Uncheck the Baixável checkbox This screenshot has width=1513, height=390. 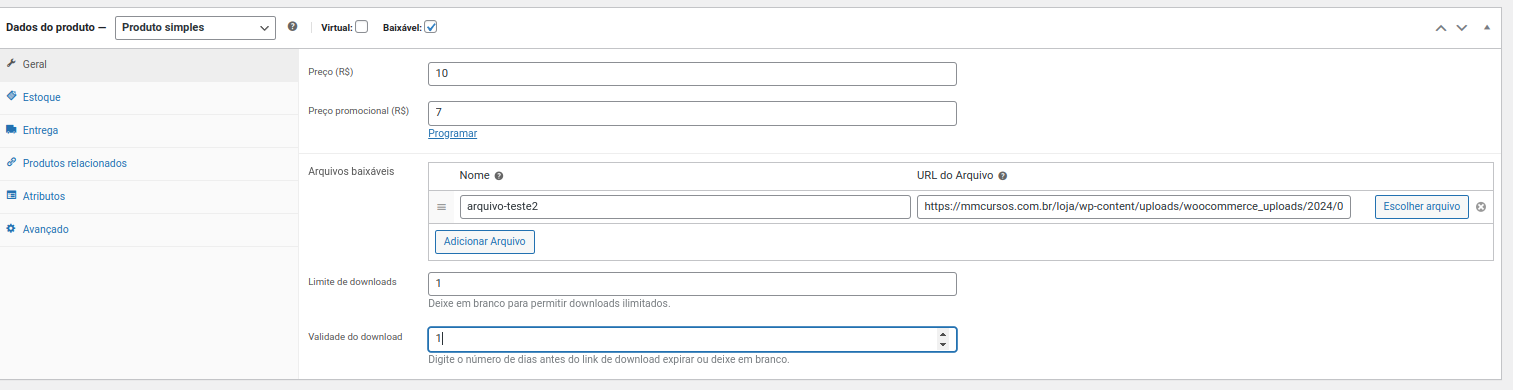(x=431, y=27)
